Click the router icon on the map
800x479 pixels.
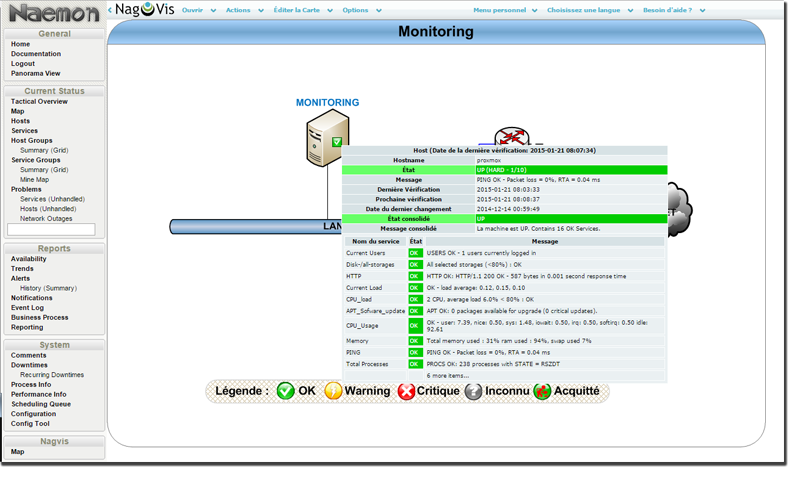[x=512, y=137]
